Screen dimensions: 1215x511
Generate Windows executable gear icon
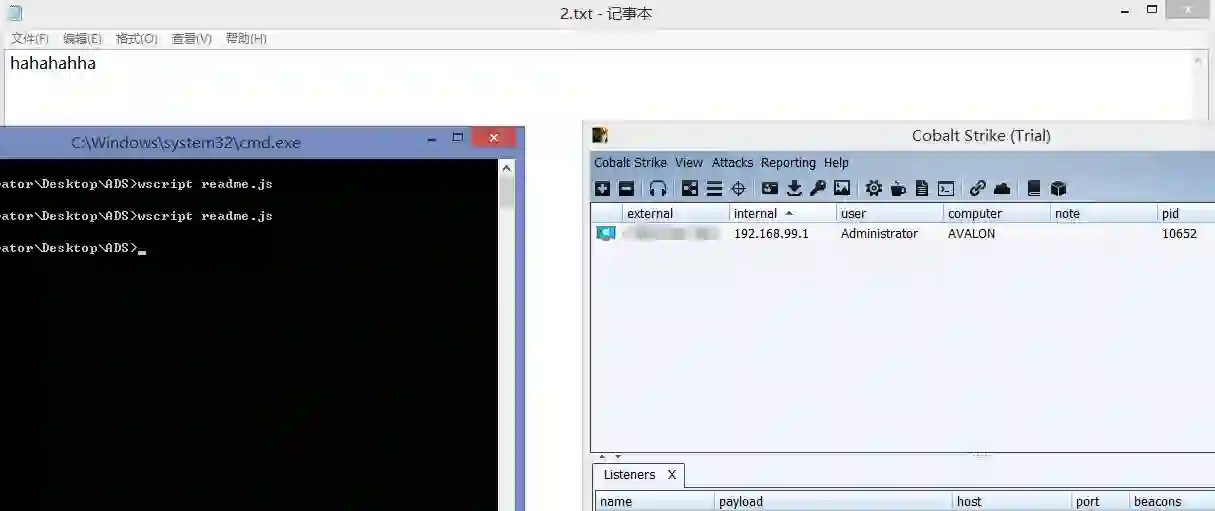coord(874,188)
